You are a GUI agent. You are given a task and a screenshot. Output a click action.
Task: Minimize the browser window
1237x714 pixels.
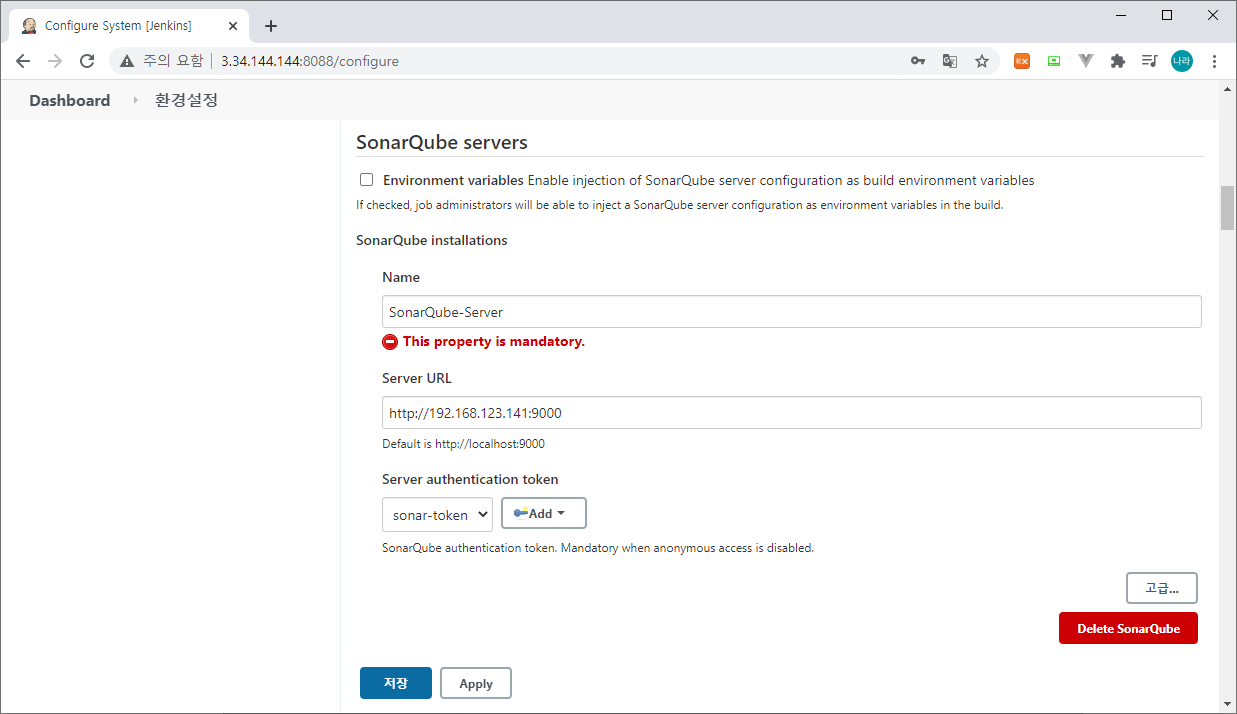[x=1120, y=15]
